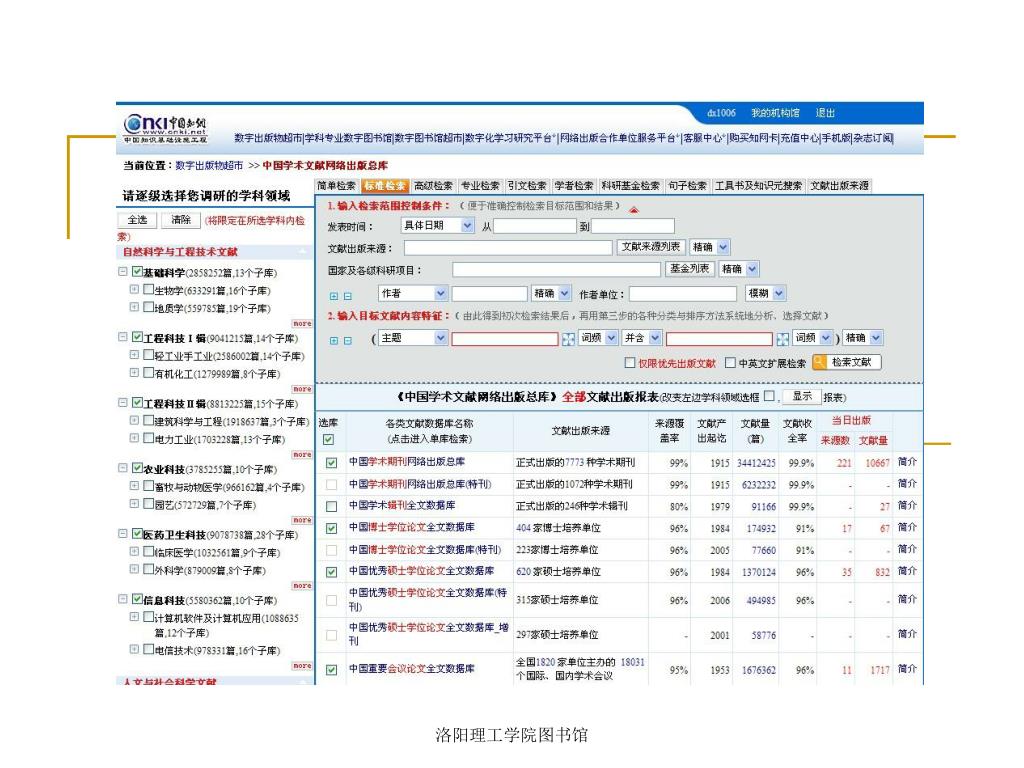Click the 显示 button
Image resolution: width=1024 pixels, height=768 pixels.
click(801, 396)
